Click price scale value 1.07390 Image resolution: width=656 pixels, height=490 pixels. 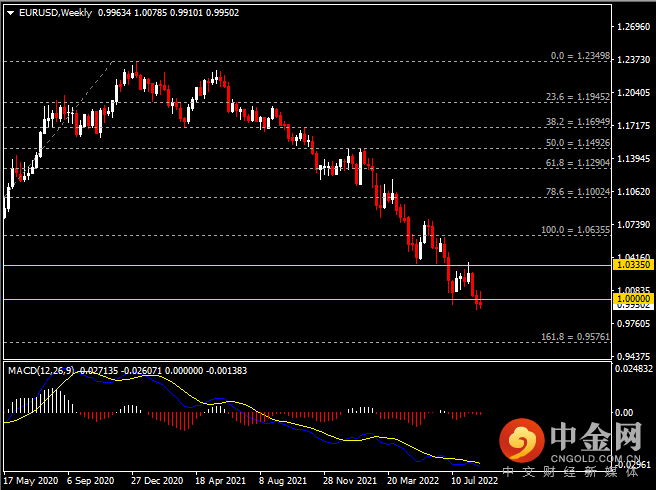(633, 225)
